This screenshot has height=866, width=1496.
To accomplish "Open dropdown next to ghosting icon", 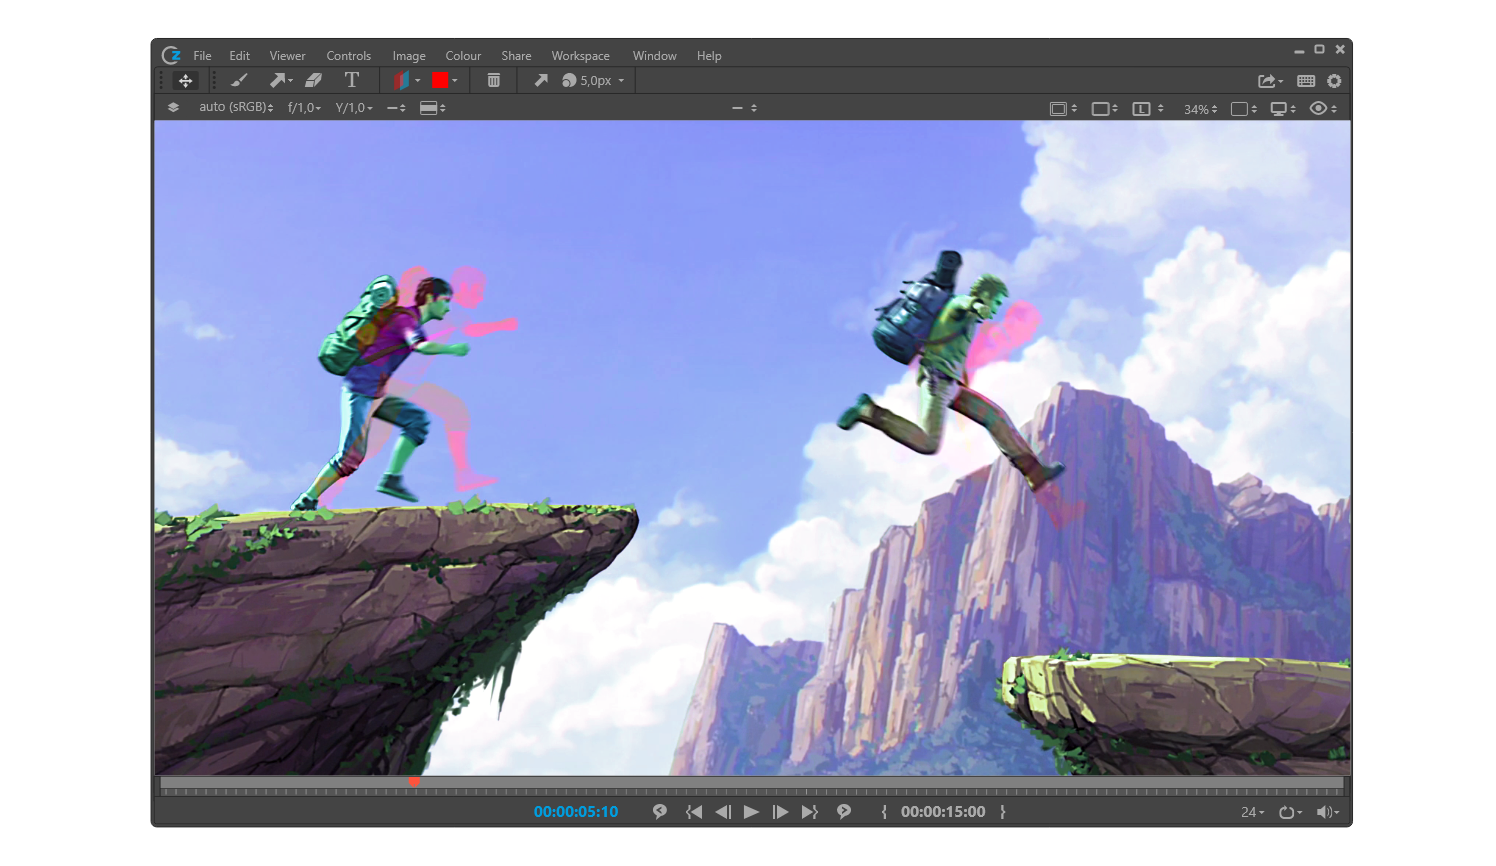I will [418, 81].
